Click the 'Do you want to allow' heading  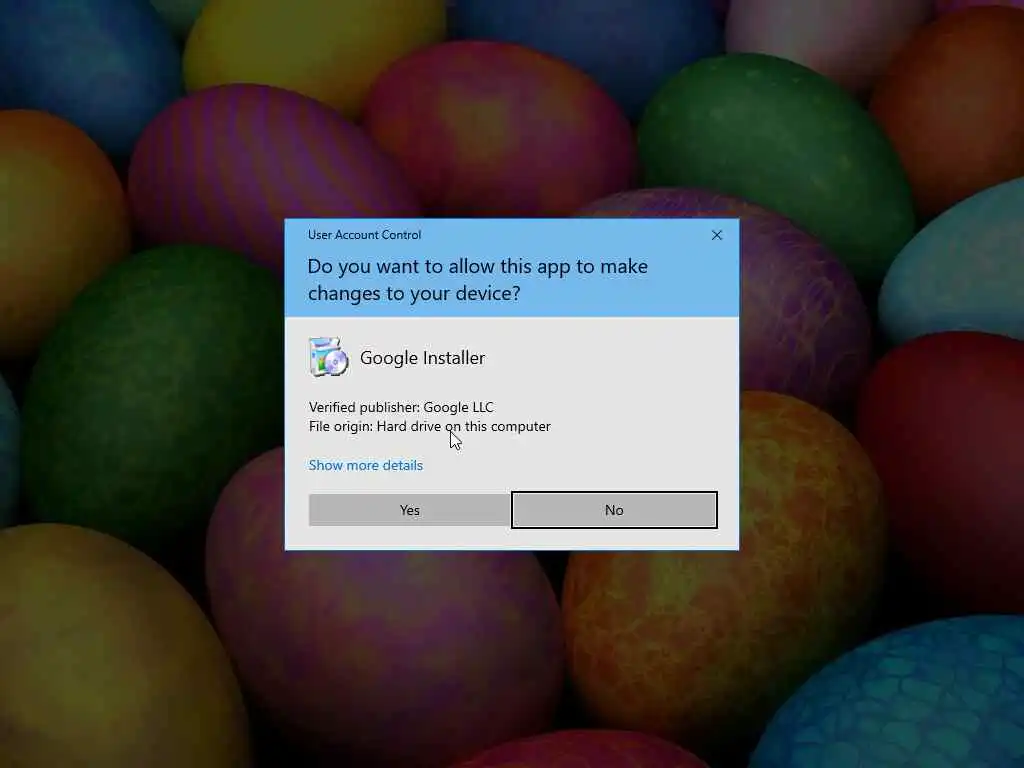pos(477,280)
